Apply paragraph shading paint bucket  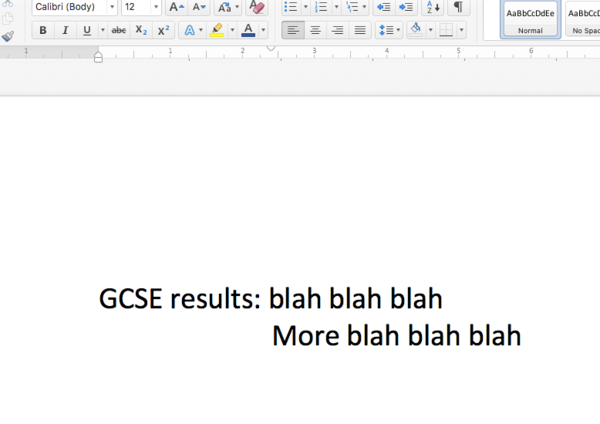(416, 30)
